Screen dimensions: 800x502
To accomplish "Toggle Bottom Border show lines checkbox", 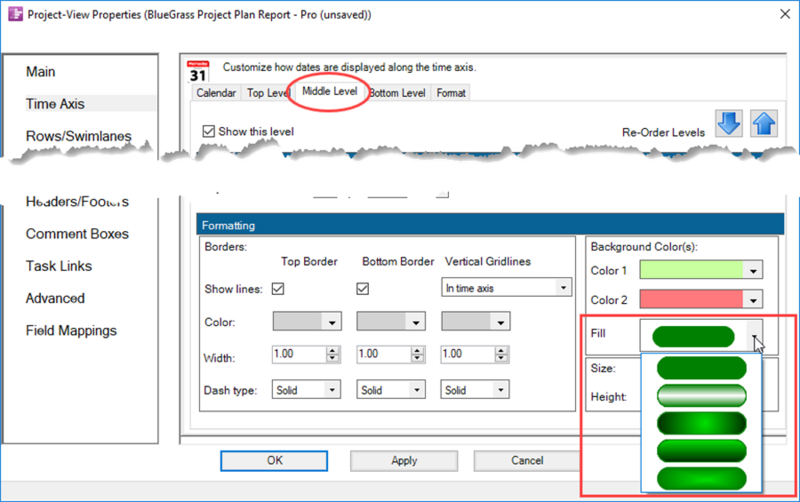I will point(362,289).
